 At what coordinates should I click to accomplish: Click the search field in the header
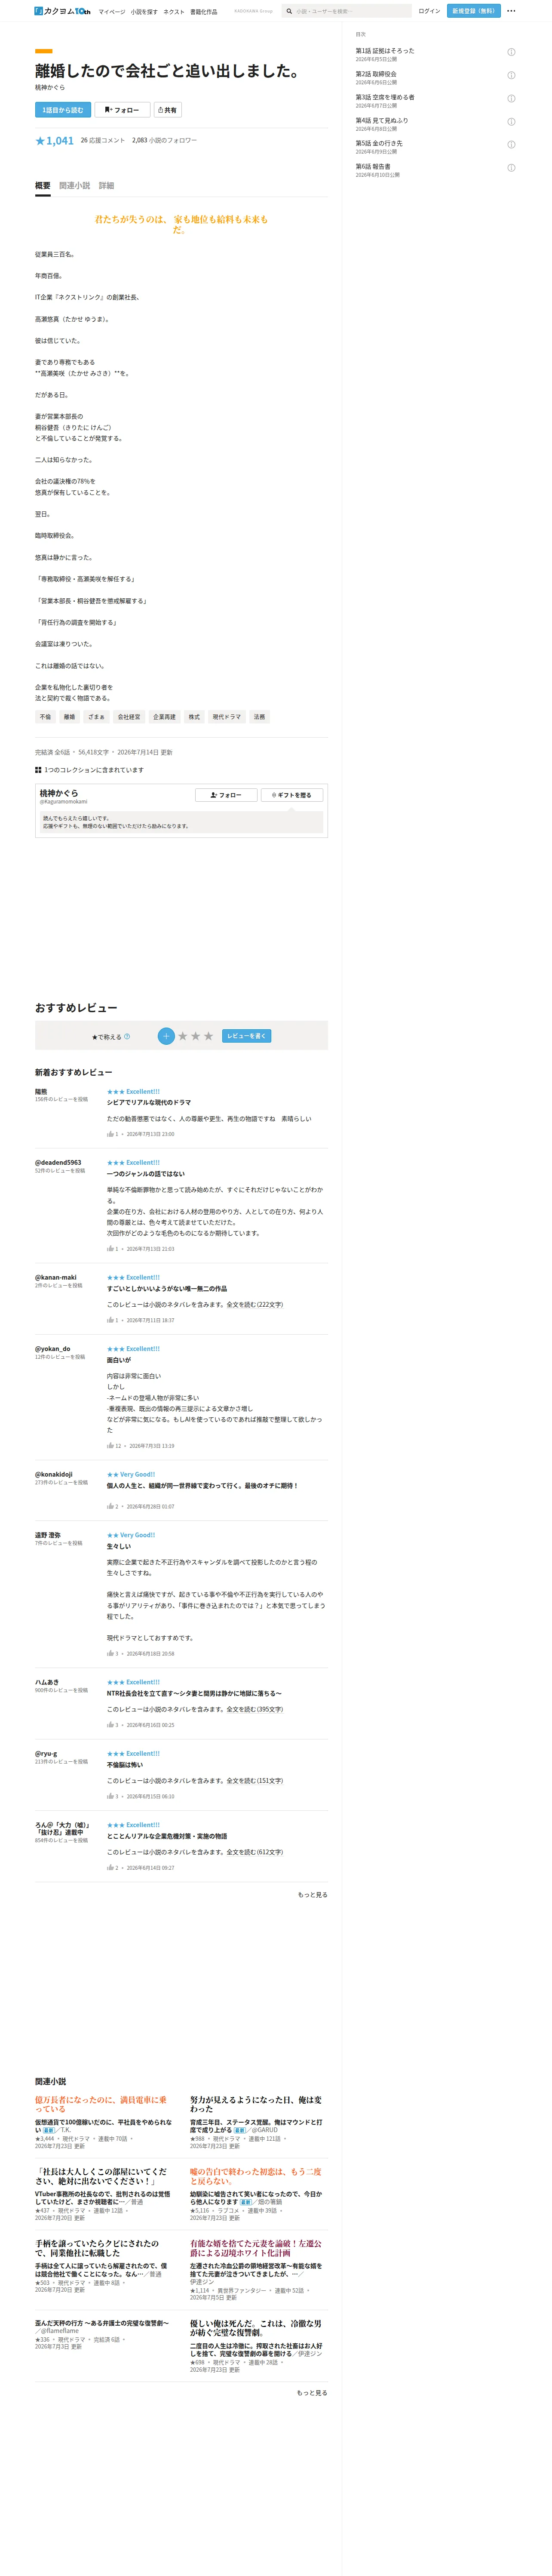346,11
